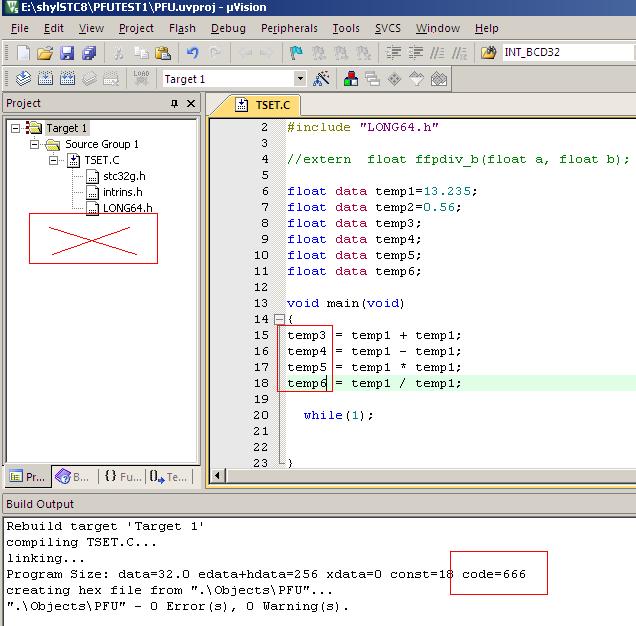
Task: Open the Peripherals menu
Action: click(289, 28)
